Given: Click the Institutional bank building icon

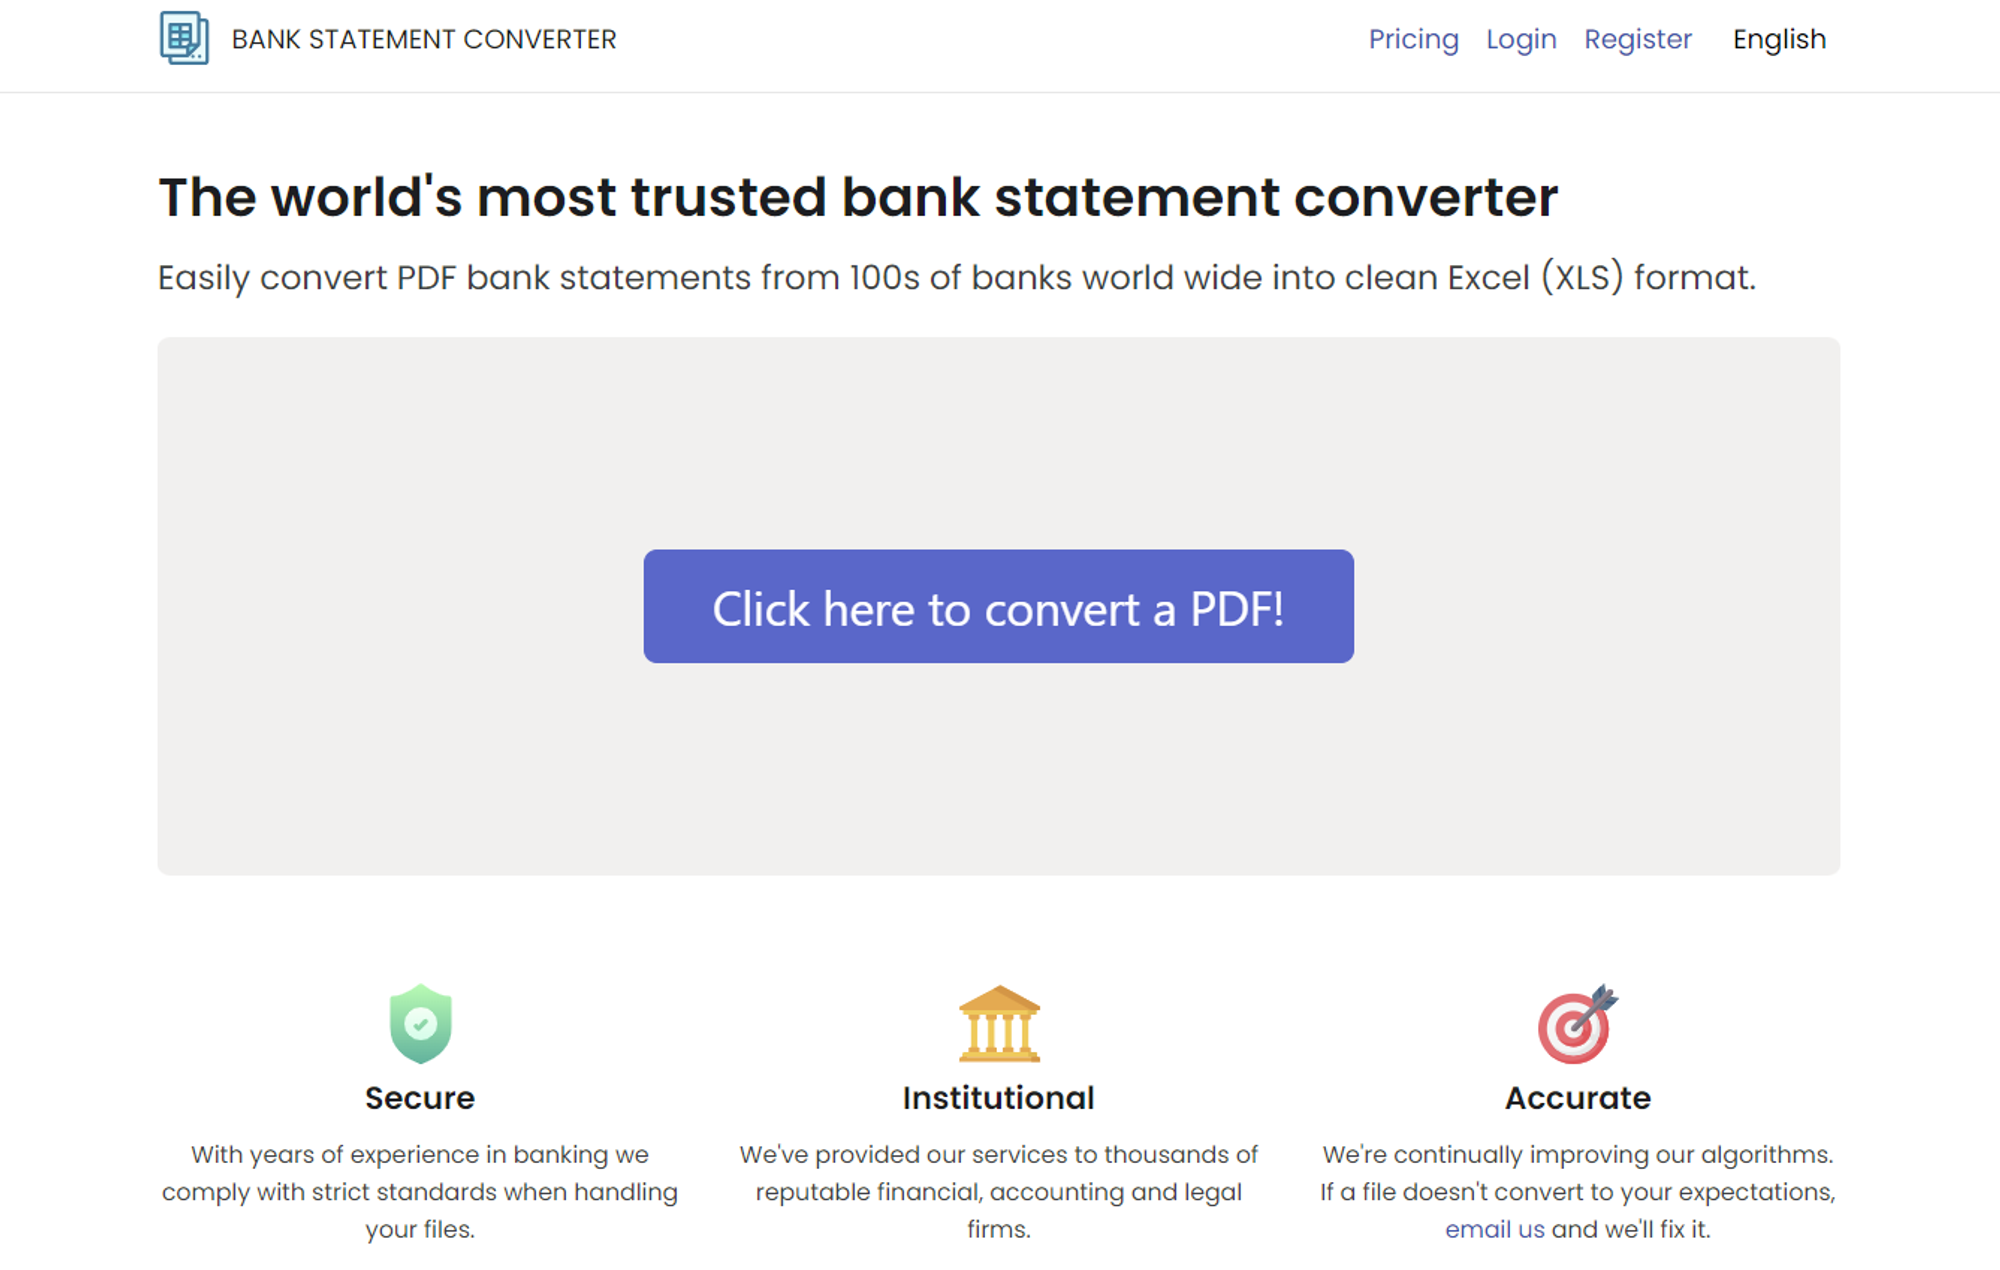Looking at the screenshot, I should point(999,1024).
